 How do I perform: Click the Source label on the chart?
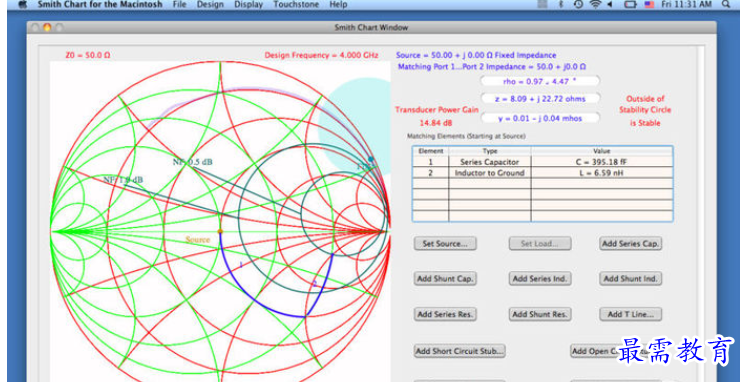pyautogui.click(x=198, y=240)
